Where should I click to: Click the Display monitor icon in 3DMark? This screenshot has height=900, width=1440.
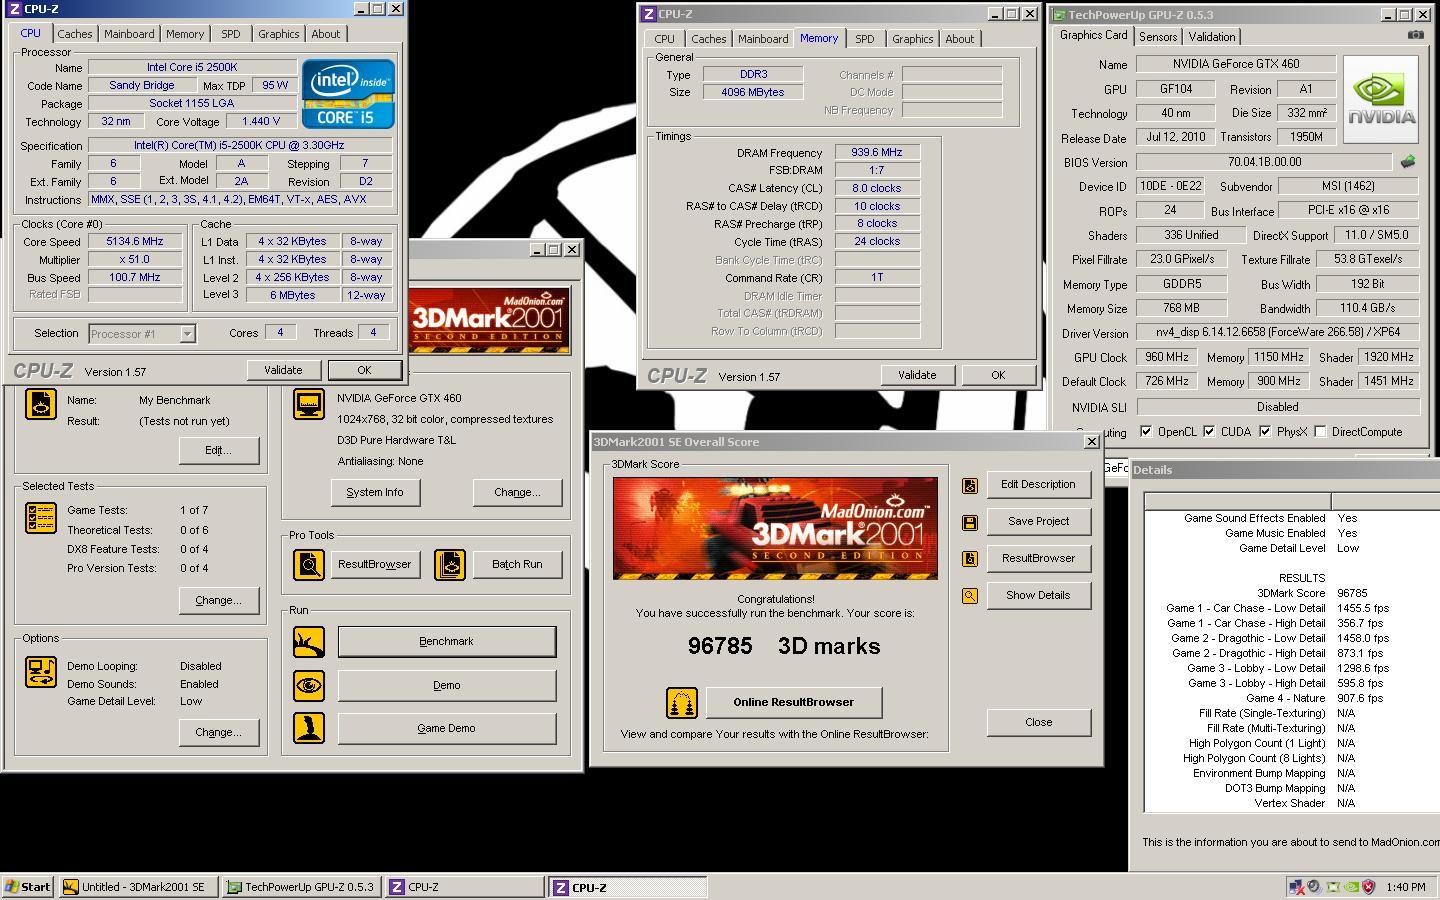tap(309, 404)
